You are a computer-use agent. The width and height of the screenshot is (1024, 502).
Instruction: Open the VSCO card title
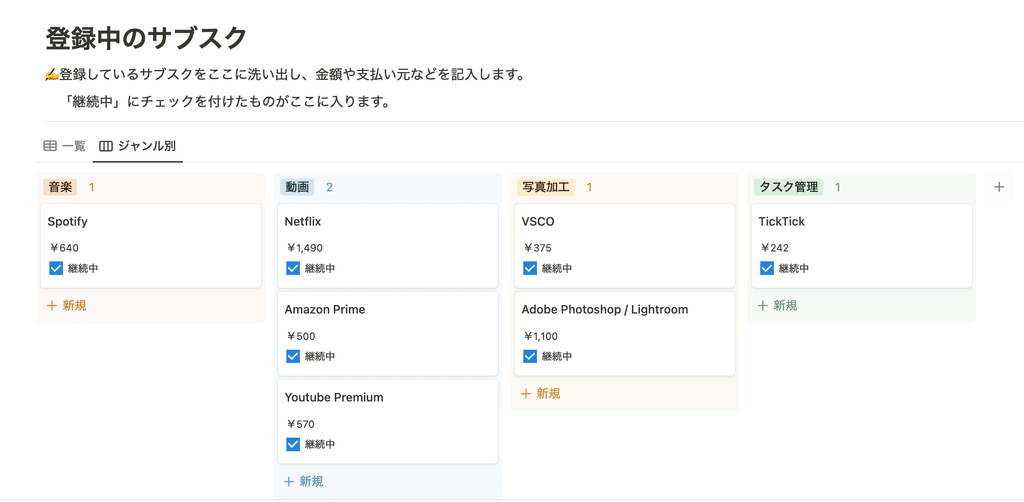pos(538,222)
